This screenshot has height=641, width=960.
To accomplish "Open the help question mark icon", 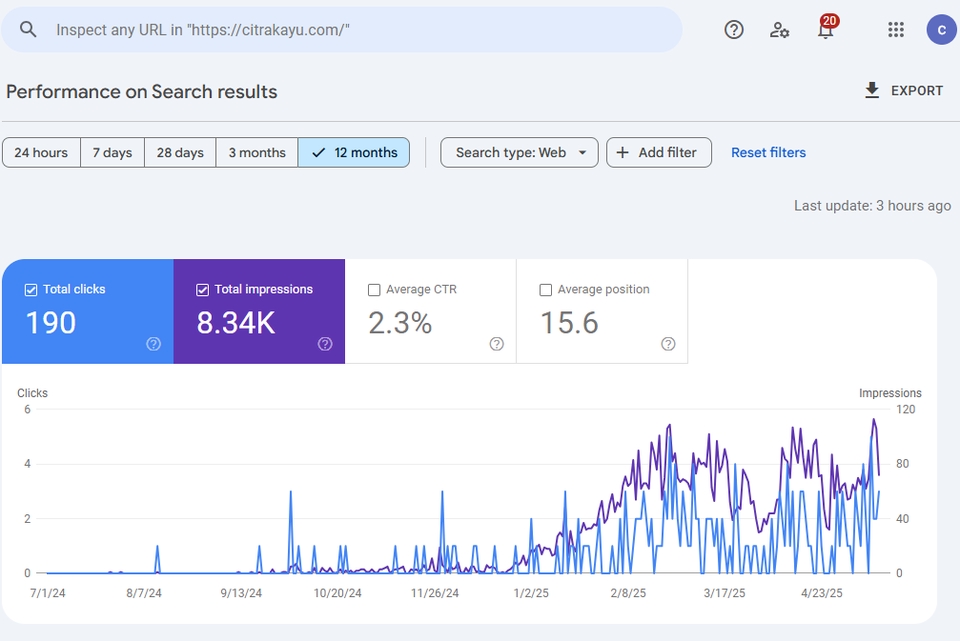I will [x=734, y=30].
